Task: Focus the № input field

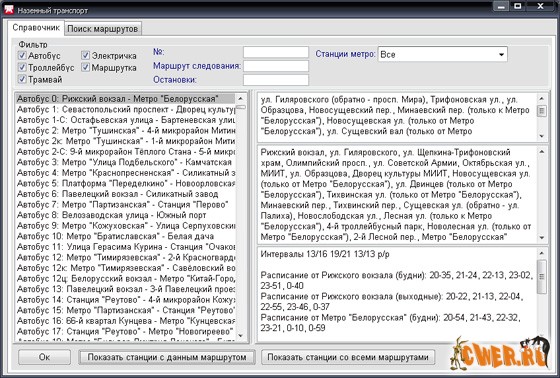Action: 276,52
